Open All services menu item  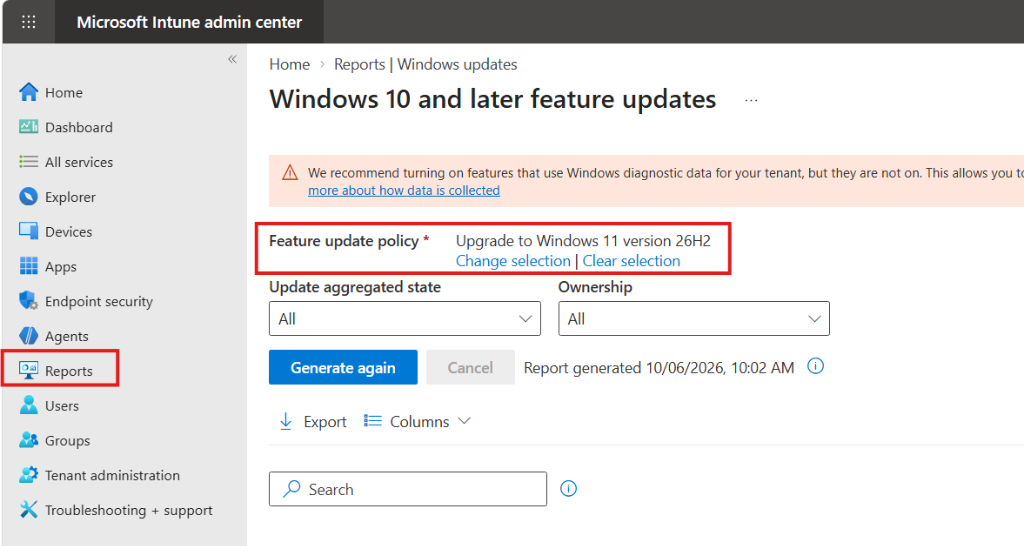click(x=78, y=161)
